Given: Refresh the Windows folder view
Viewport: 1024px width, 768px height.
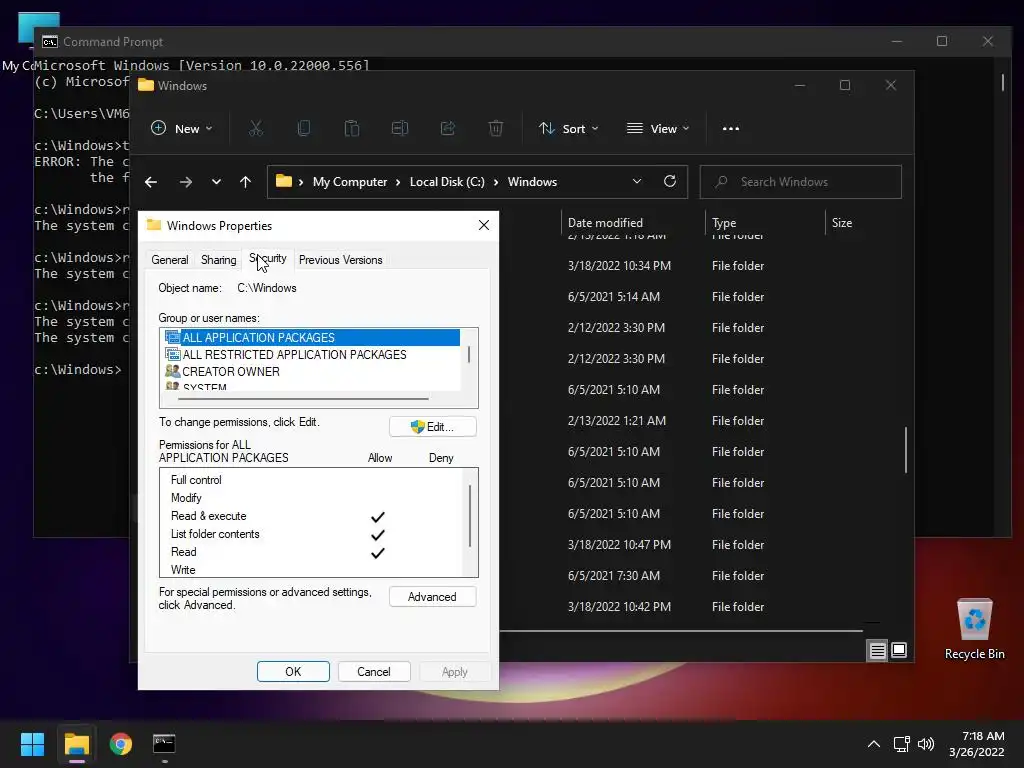Looking at the screenshot, I should coord(670,182).
